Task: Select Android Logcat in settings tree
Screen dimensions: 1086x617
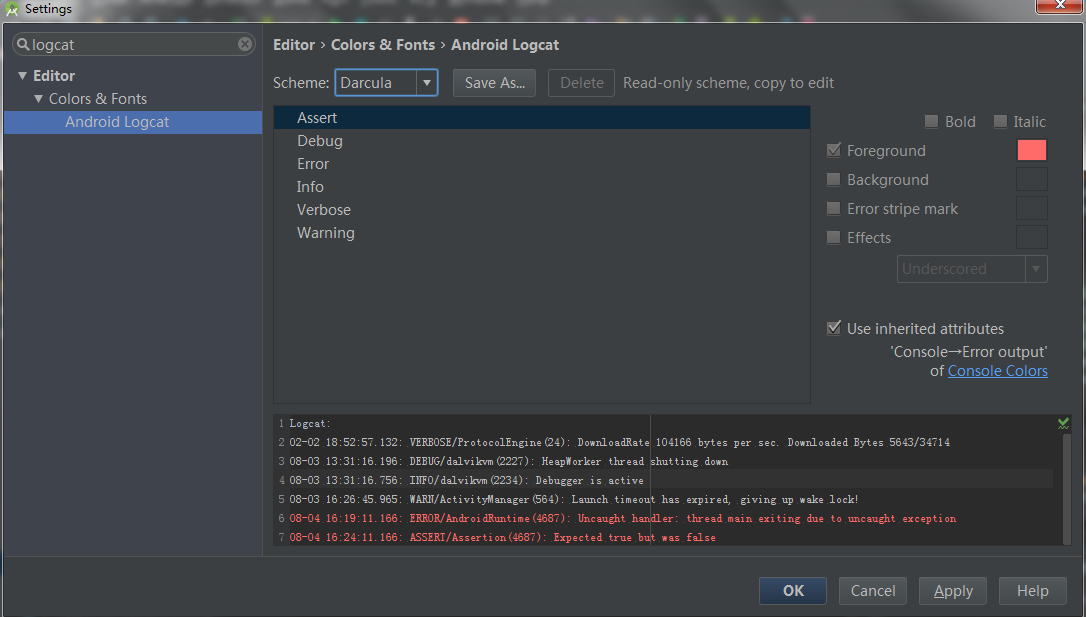Action: pyautogui.click(x=133, y=122)
